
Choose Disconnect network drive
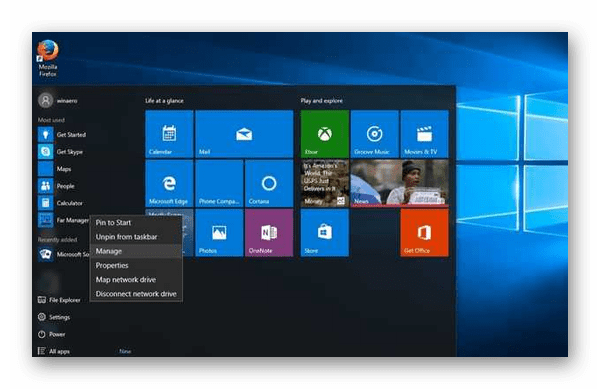(136, 294)
